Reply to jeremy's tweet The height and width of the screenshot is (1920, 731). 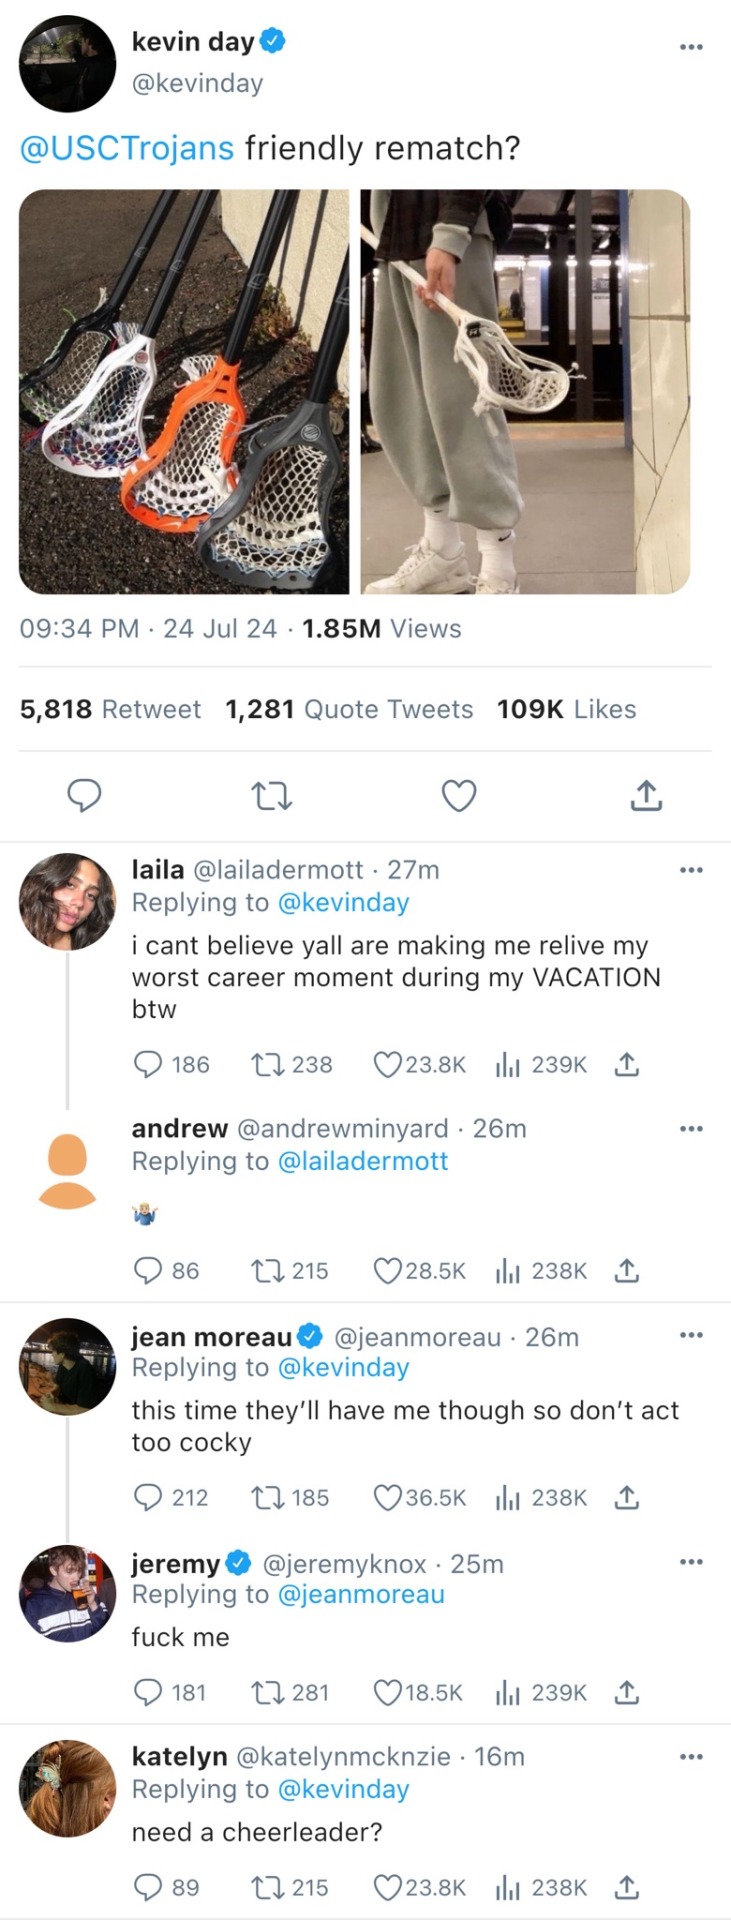[148, 1692]
